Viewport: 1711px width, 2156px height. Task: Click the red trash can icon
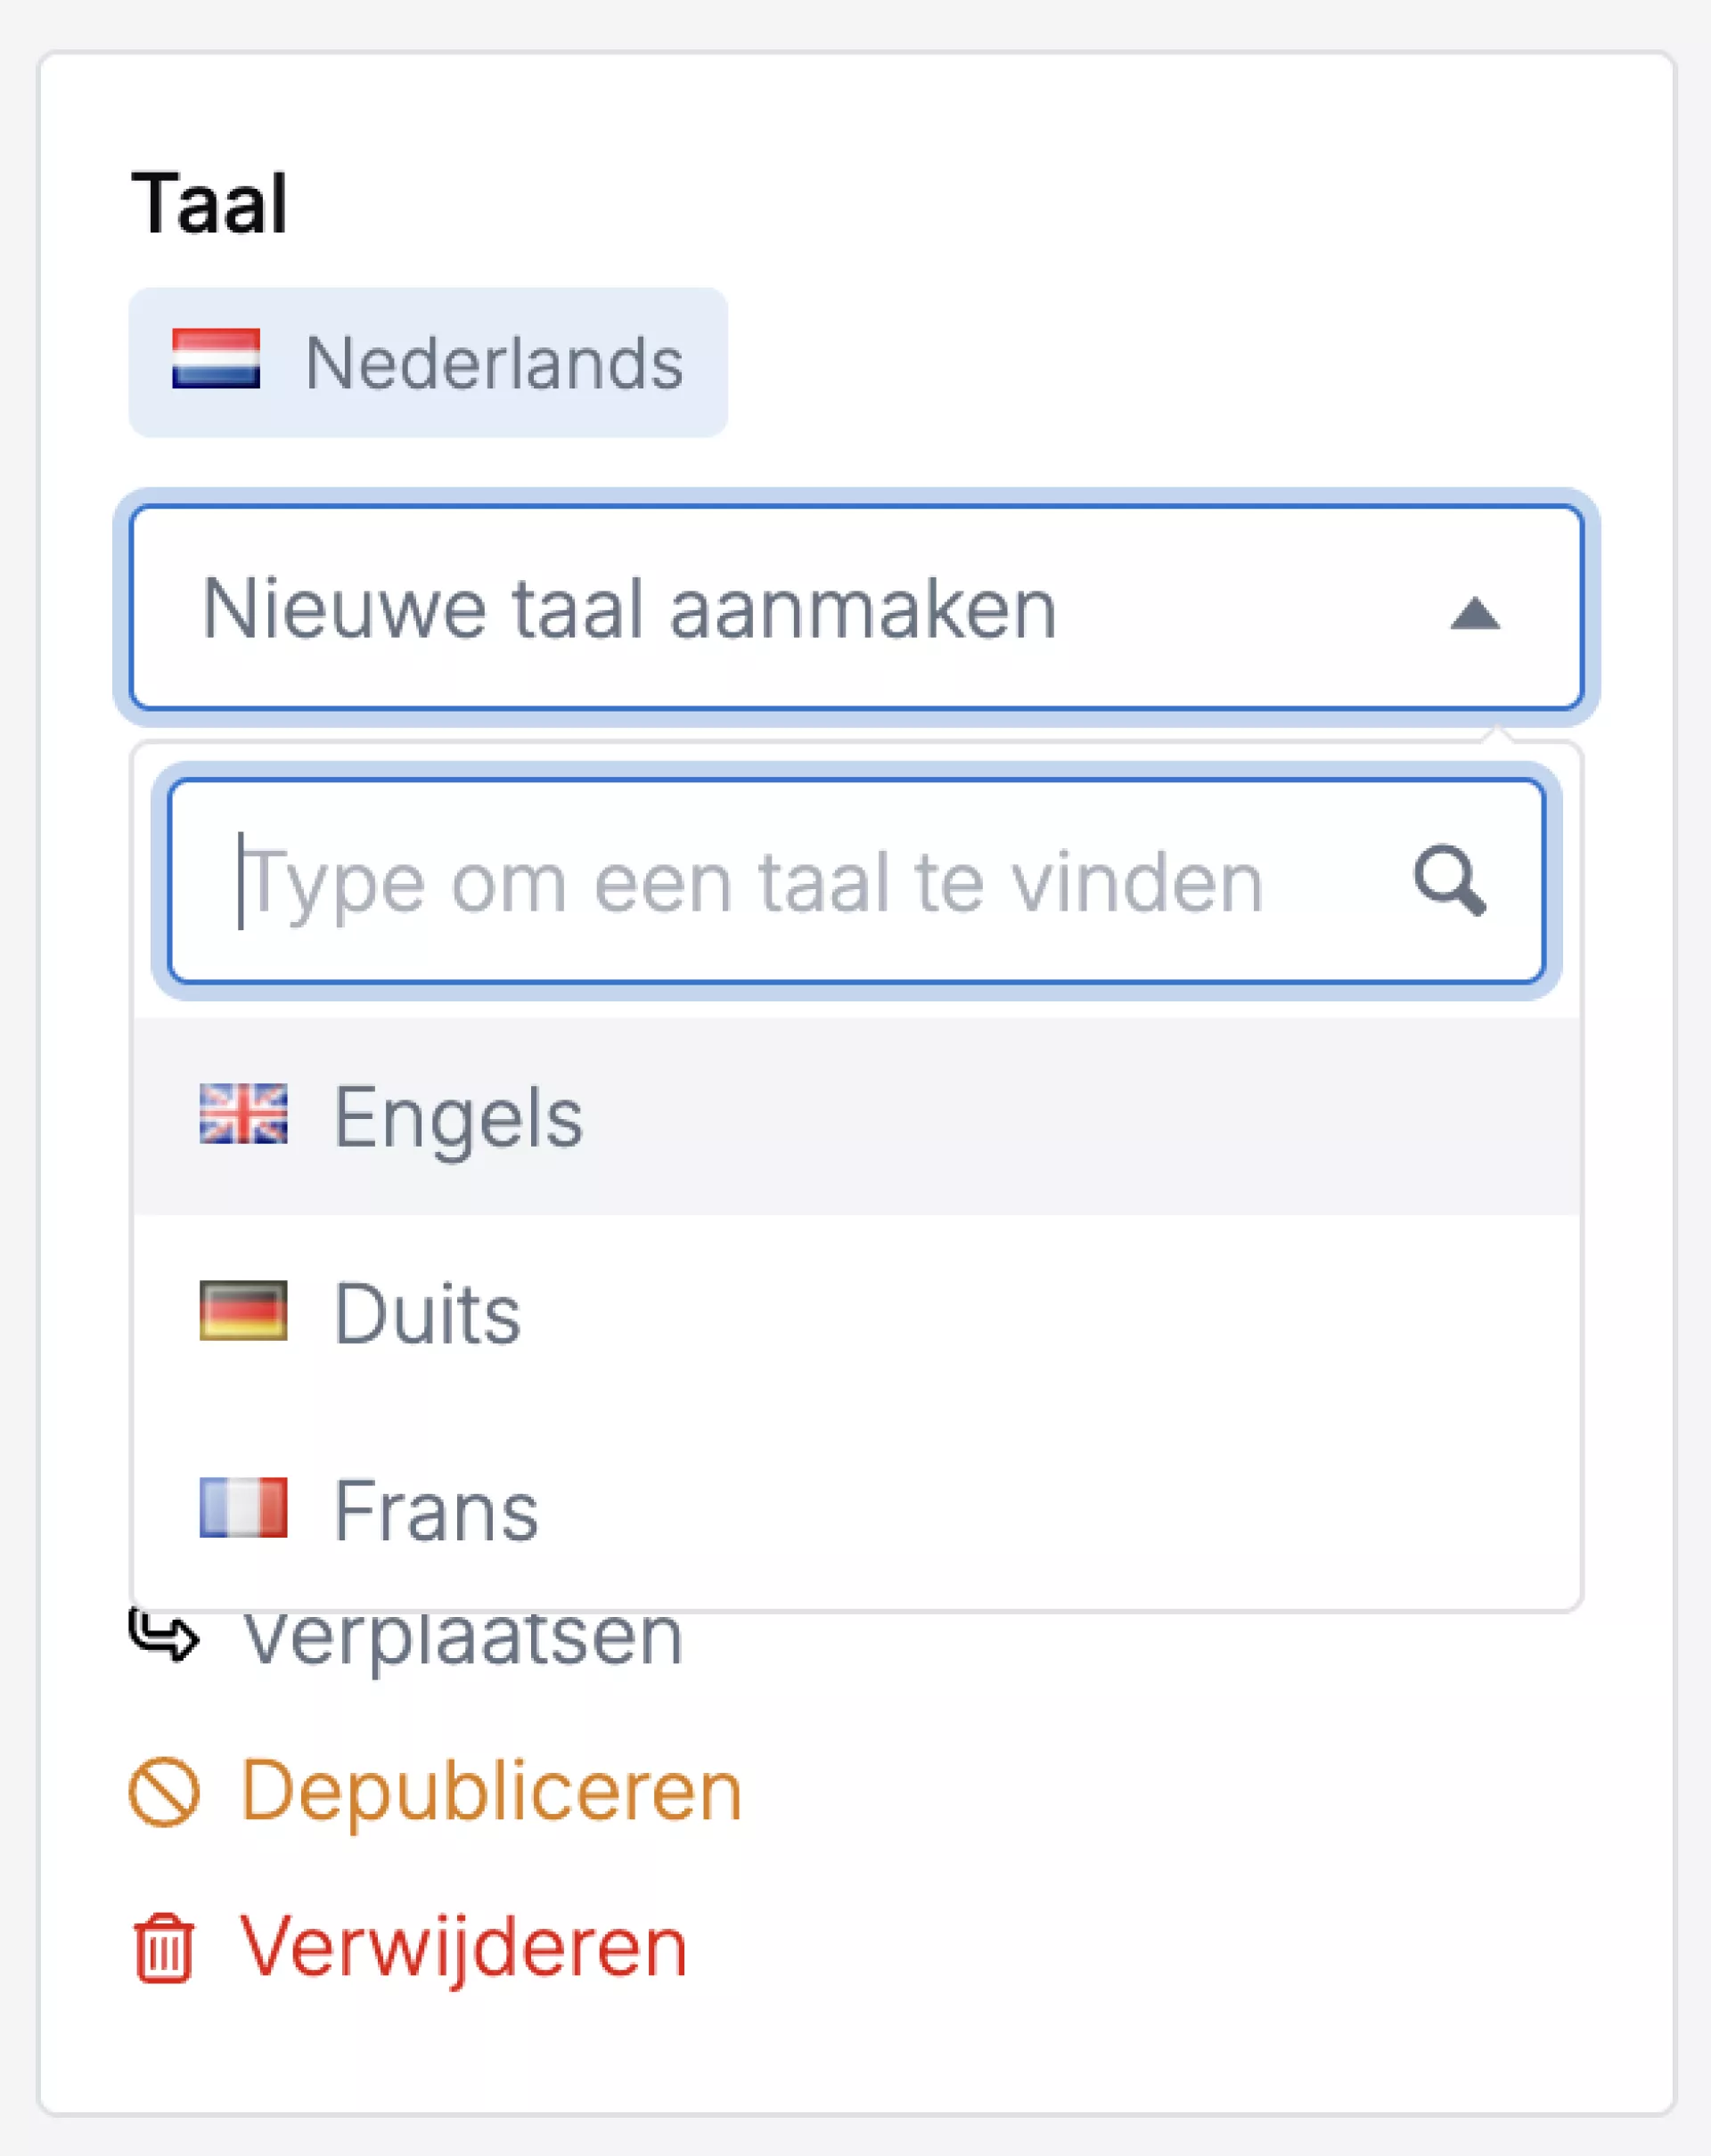[164, 1948]
